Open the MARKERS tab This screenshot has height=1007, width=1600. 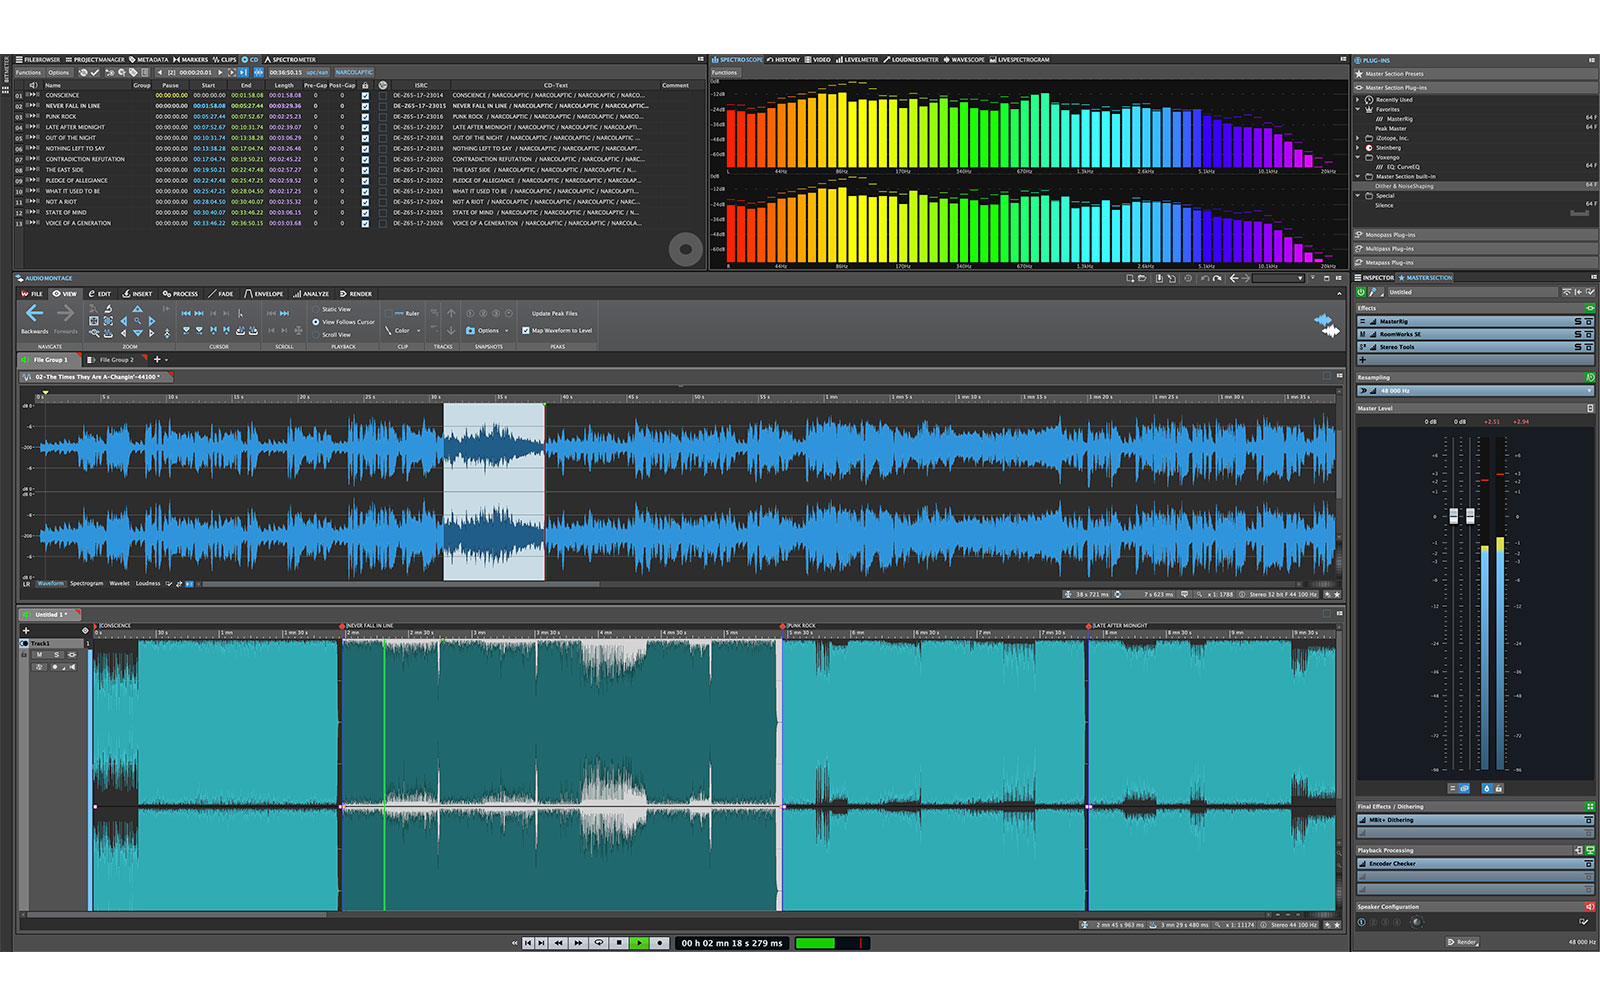[x=190, y=59]
